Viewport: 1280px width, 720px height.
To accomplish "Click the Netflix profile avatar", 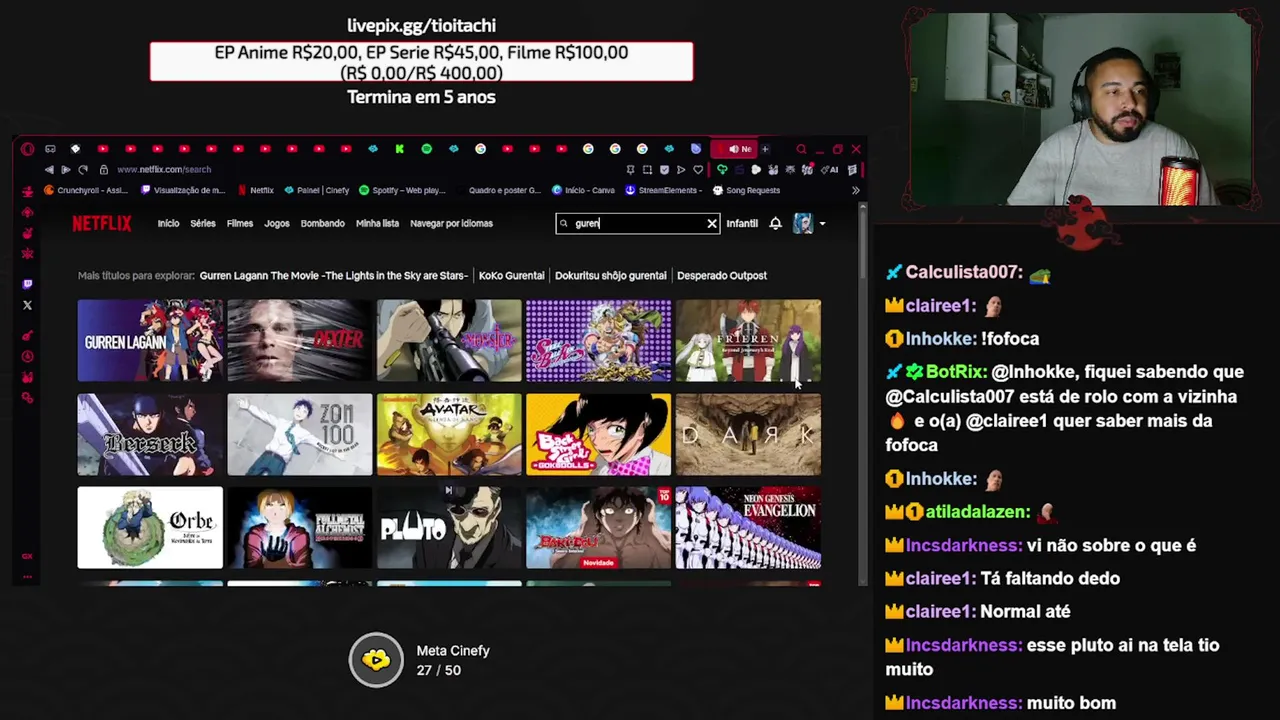I will point(803,223).
